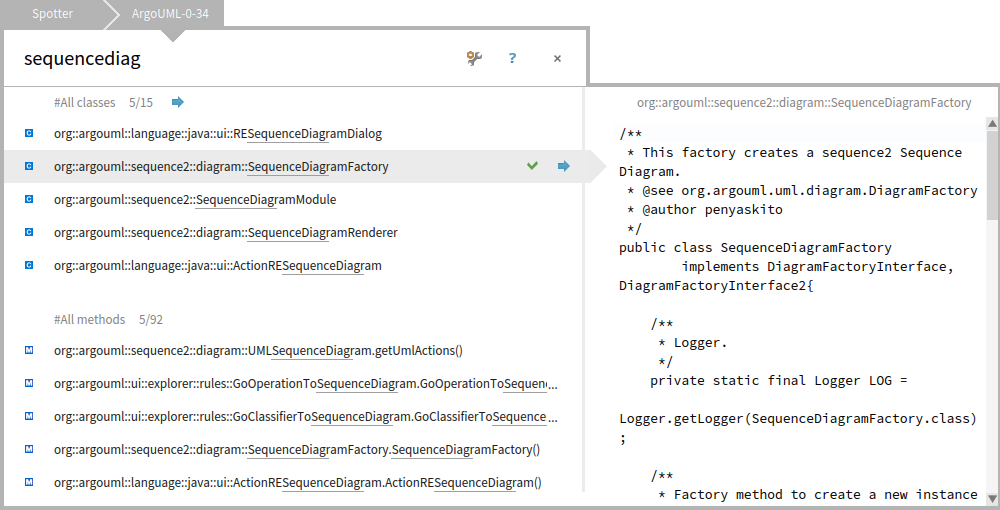Select ActionRESequenceDiagram class result
Screen dimensions: 1000x510
tap(293, 265)
